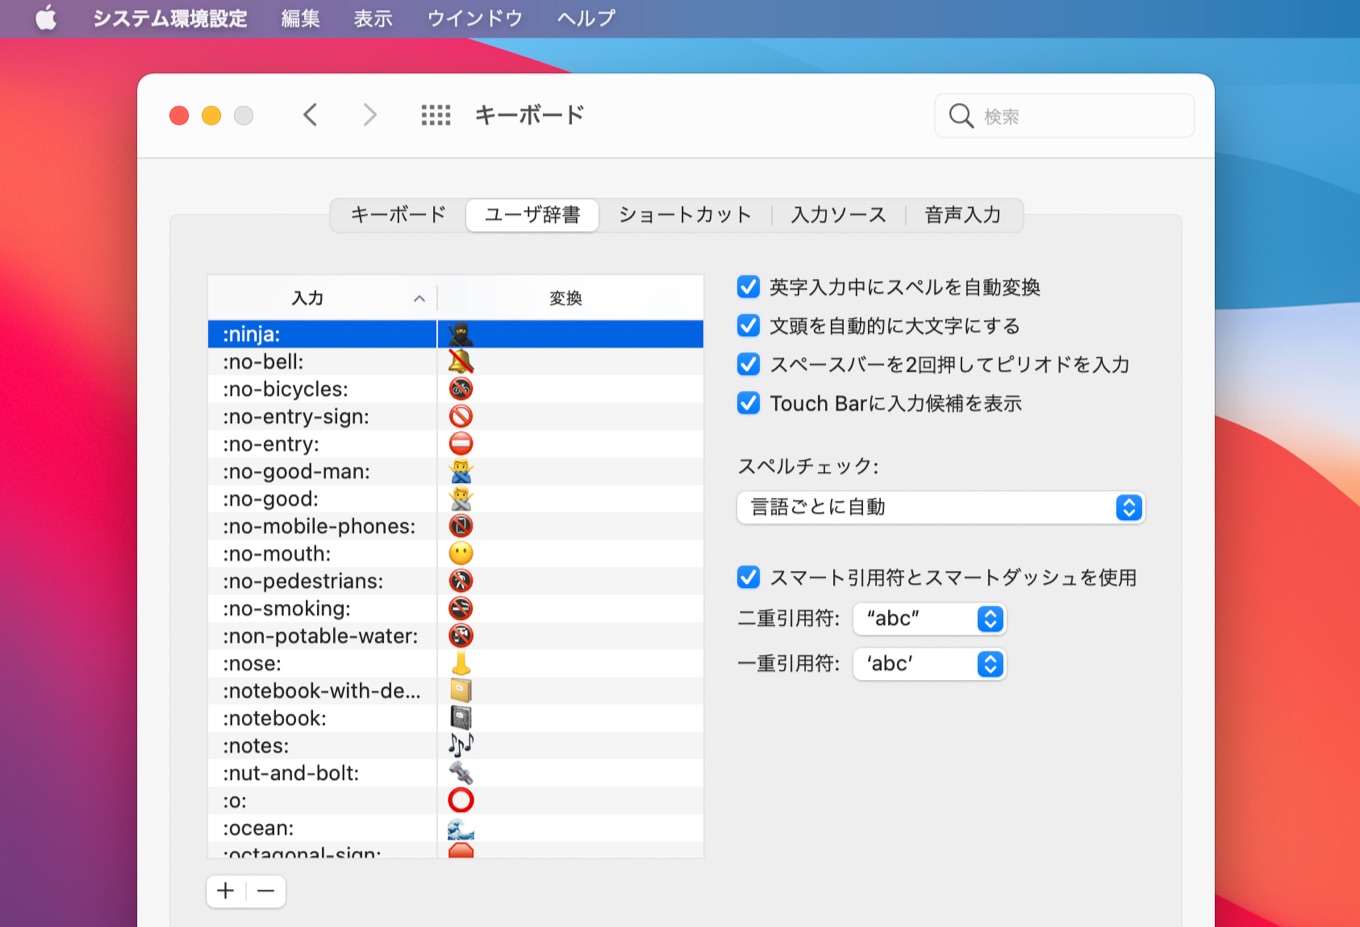Screen dimensions: 1360x927
Task: Click the no-pedestrians emoji replacement
Action: pos(461,581)
